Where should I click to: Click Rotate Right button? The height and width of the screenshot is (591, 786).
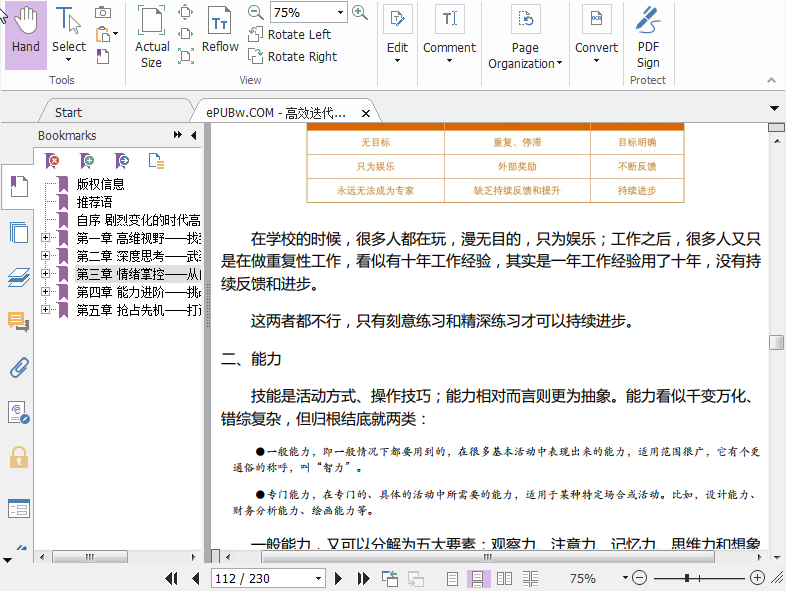point(291,57)
